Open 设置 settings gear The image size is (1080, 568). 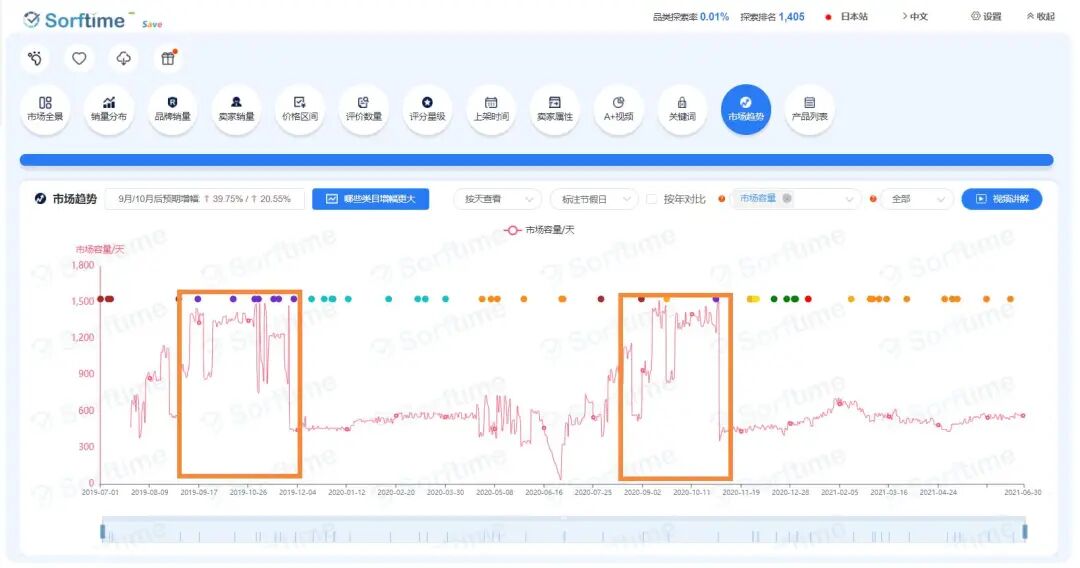(x=986, y=17)
